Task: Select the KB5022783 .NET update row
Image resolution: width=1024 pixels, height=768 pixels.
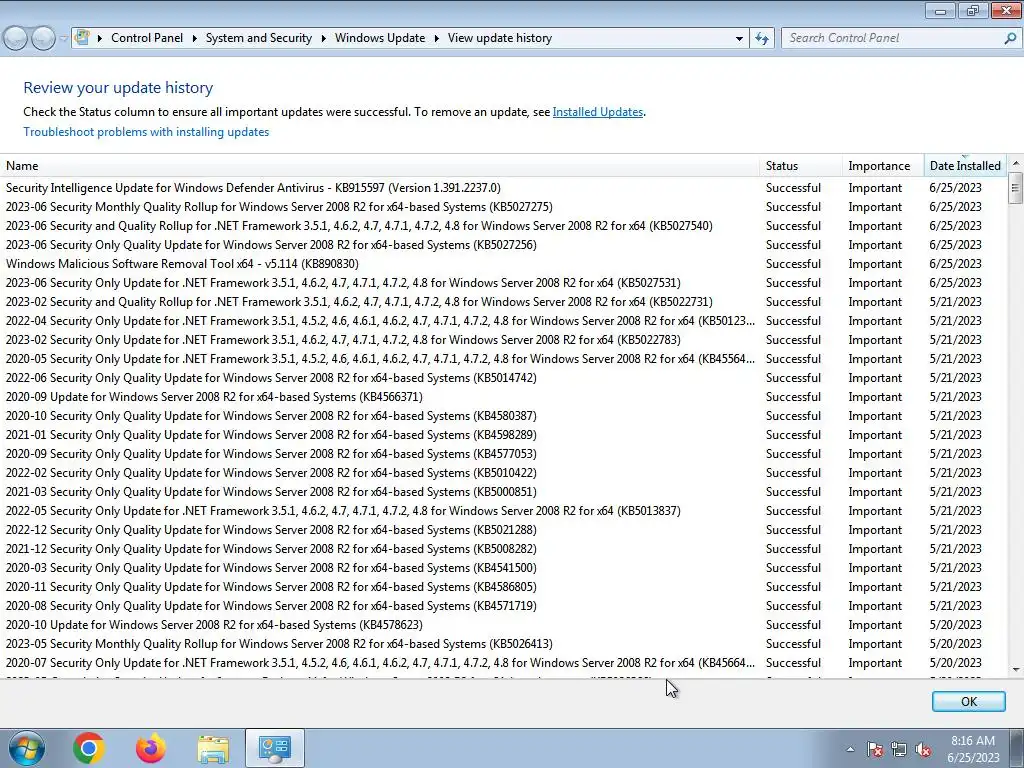Action: pyautogui.click(x=503, y=340)
